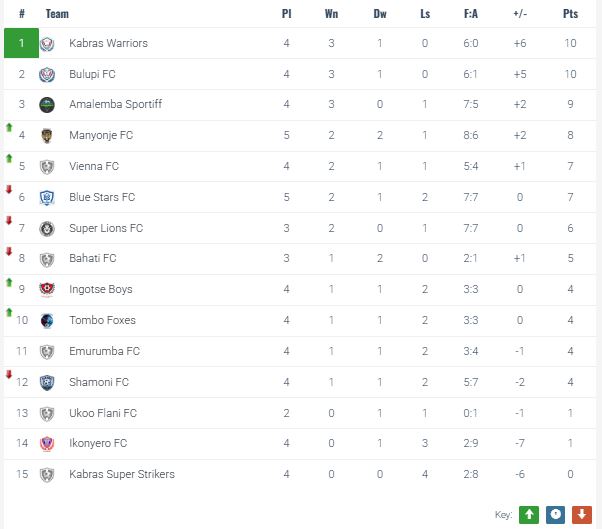Click the Shamoni FC club crest
The width and height of the screenshot is (602, 529).
(x=47, y=382)
